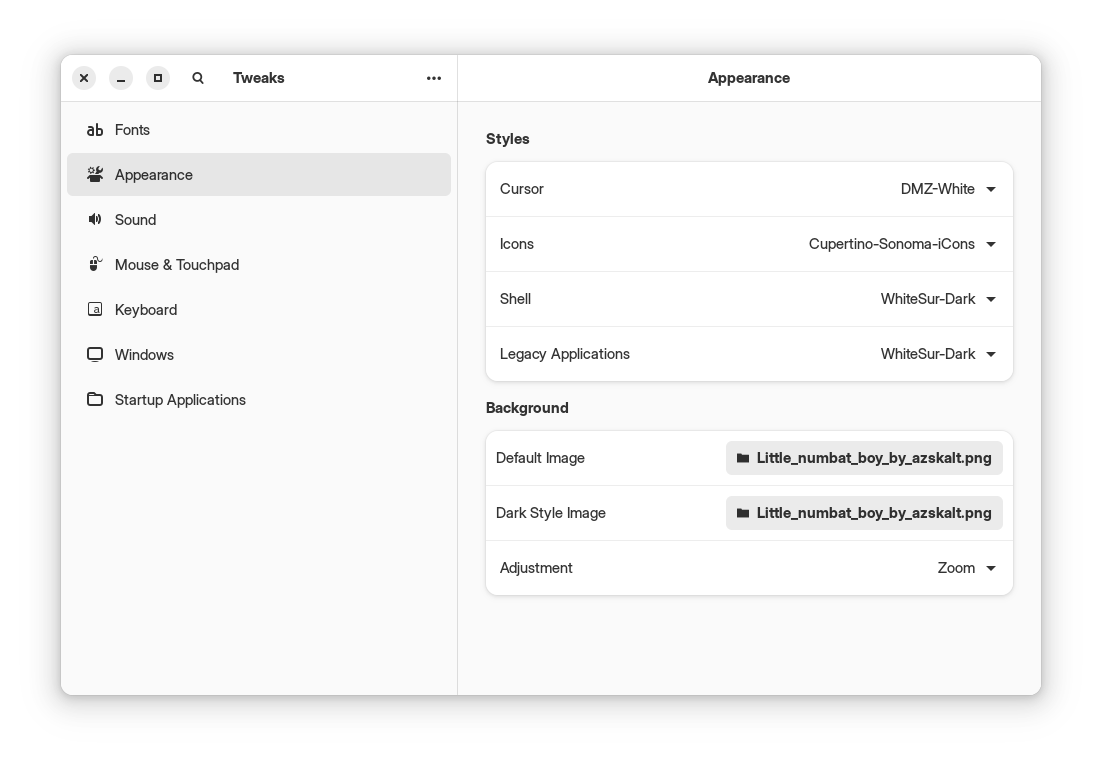Click the Icons row label

[x=517, y=244]
